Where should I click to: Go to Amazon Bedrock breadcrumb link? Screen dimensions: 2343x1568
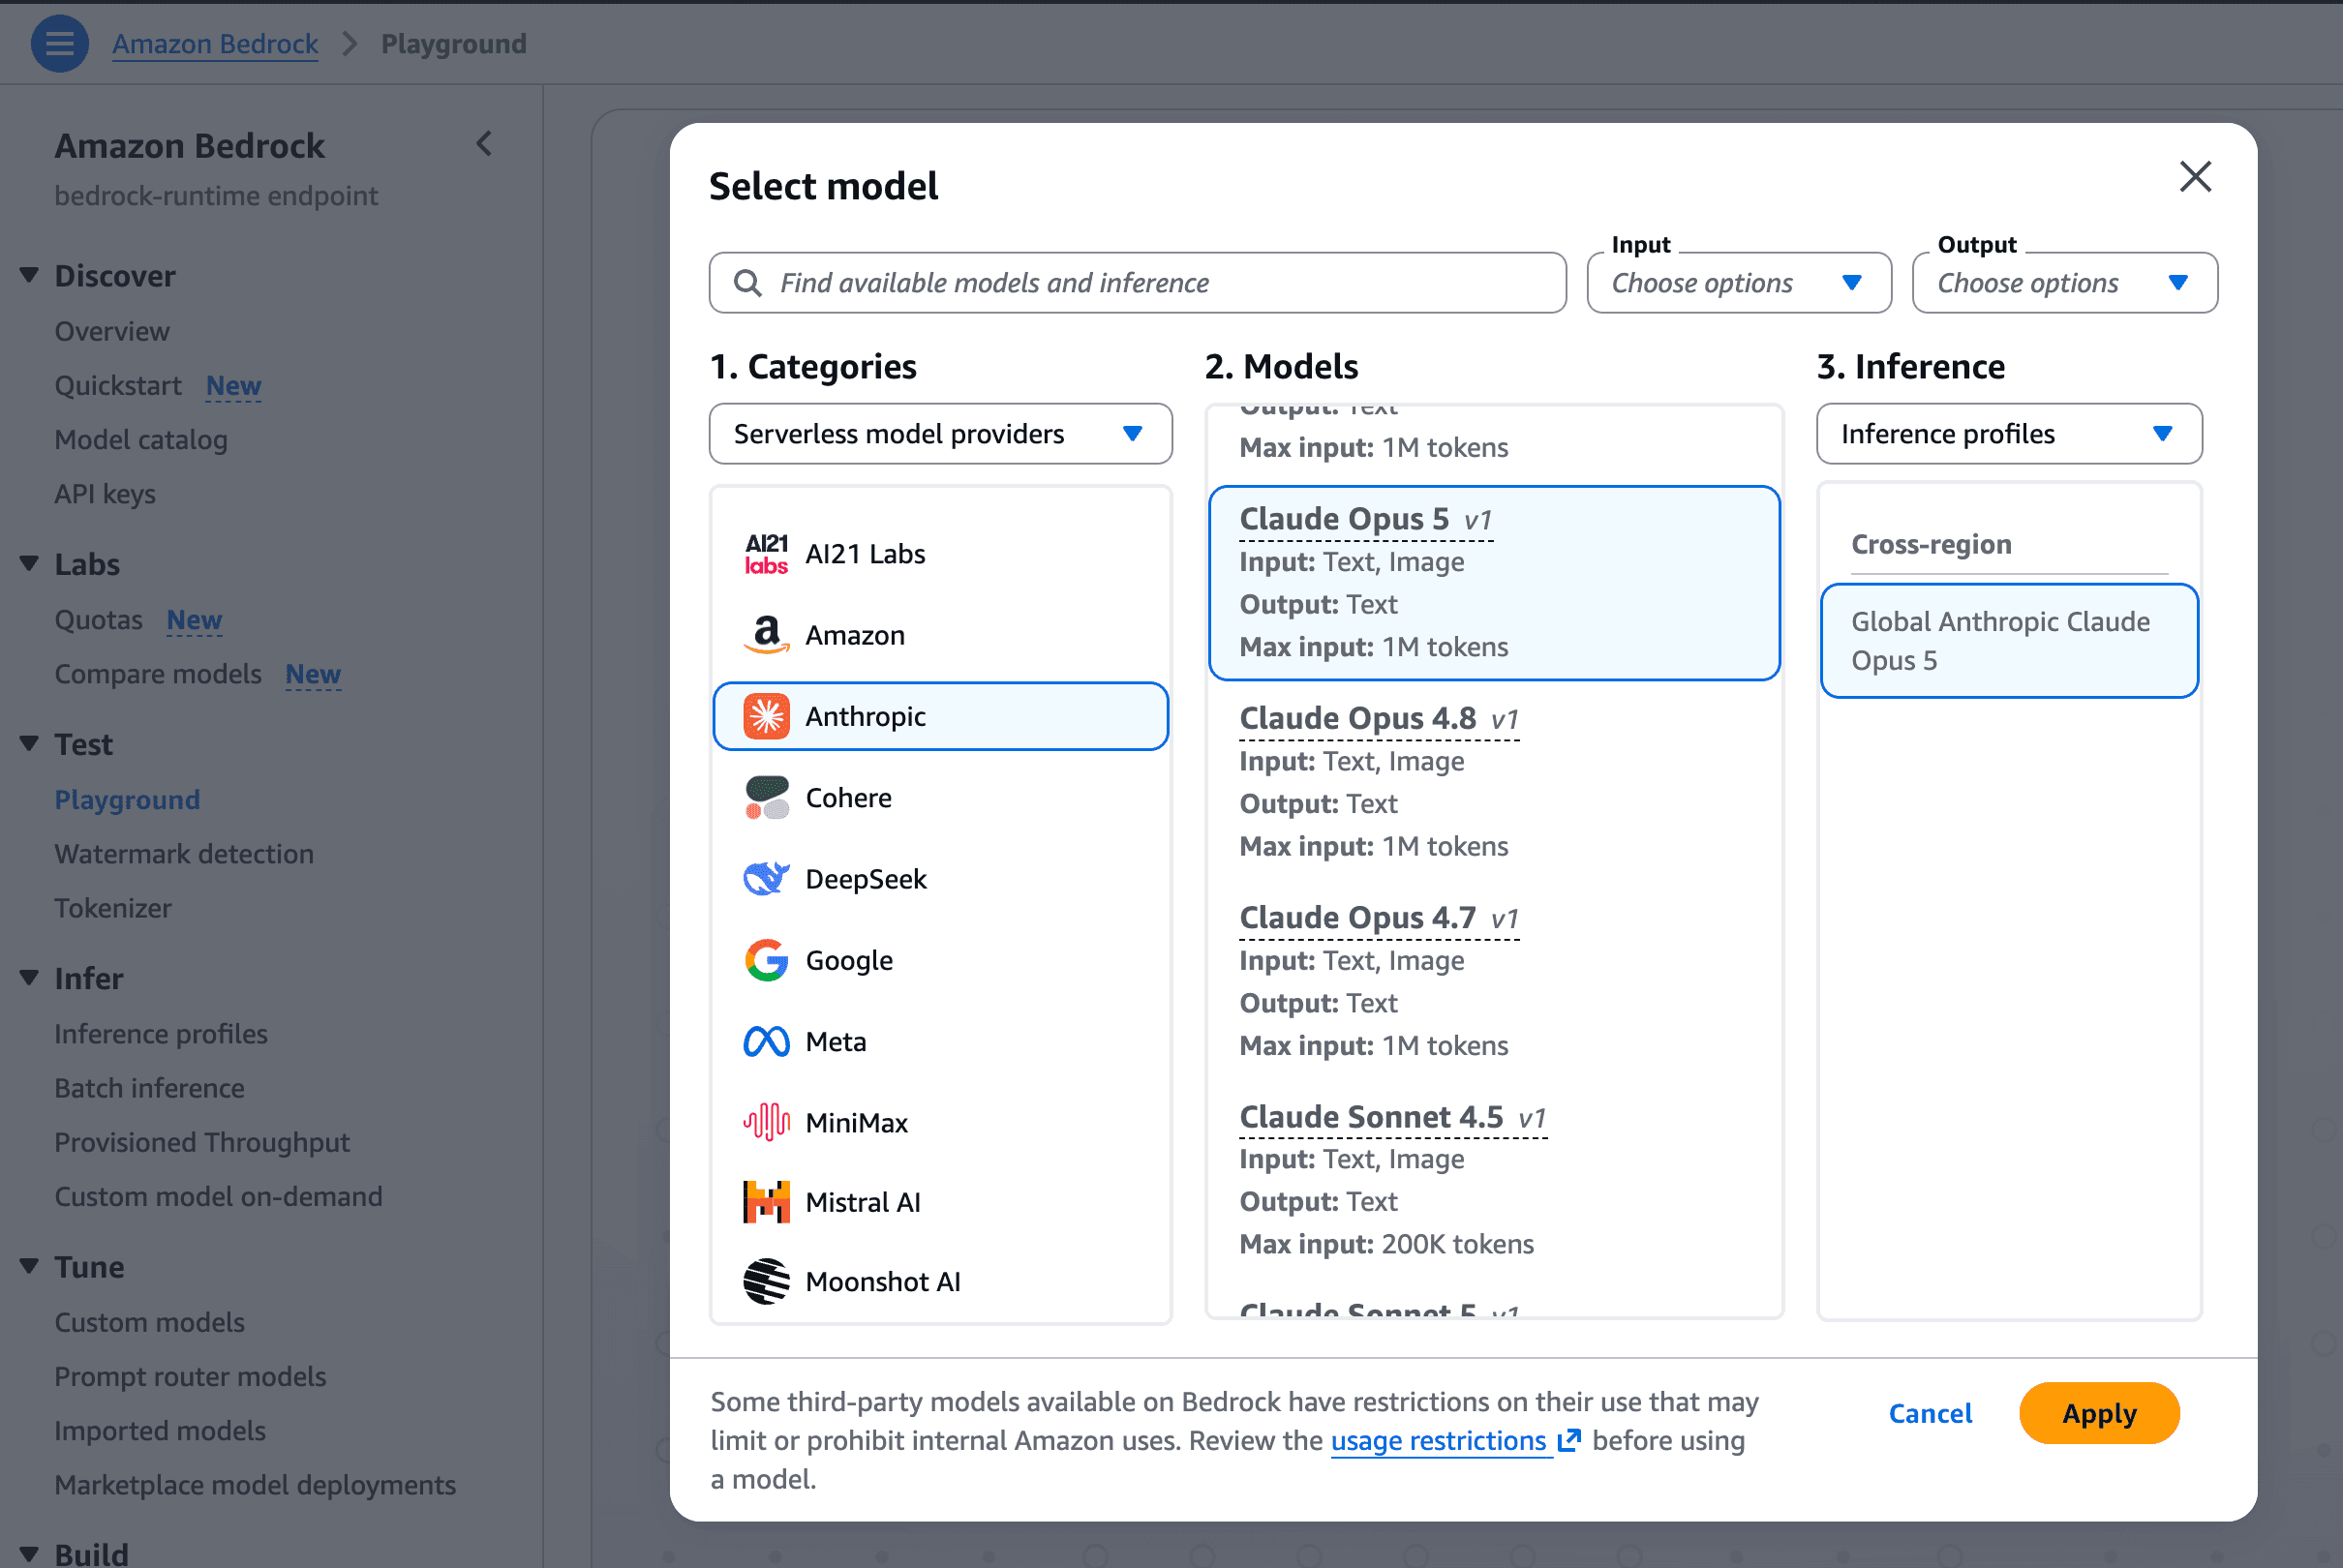tap(215, 44)
